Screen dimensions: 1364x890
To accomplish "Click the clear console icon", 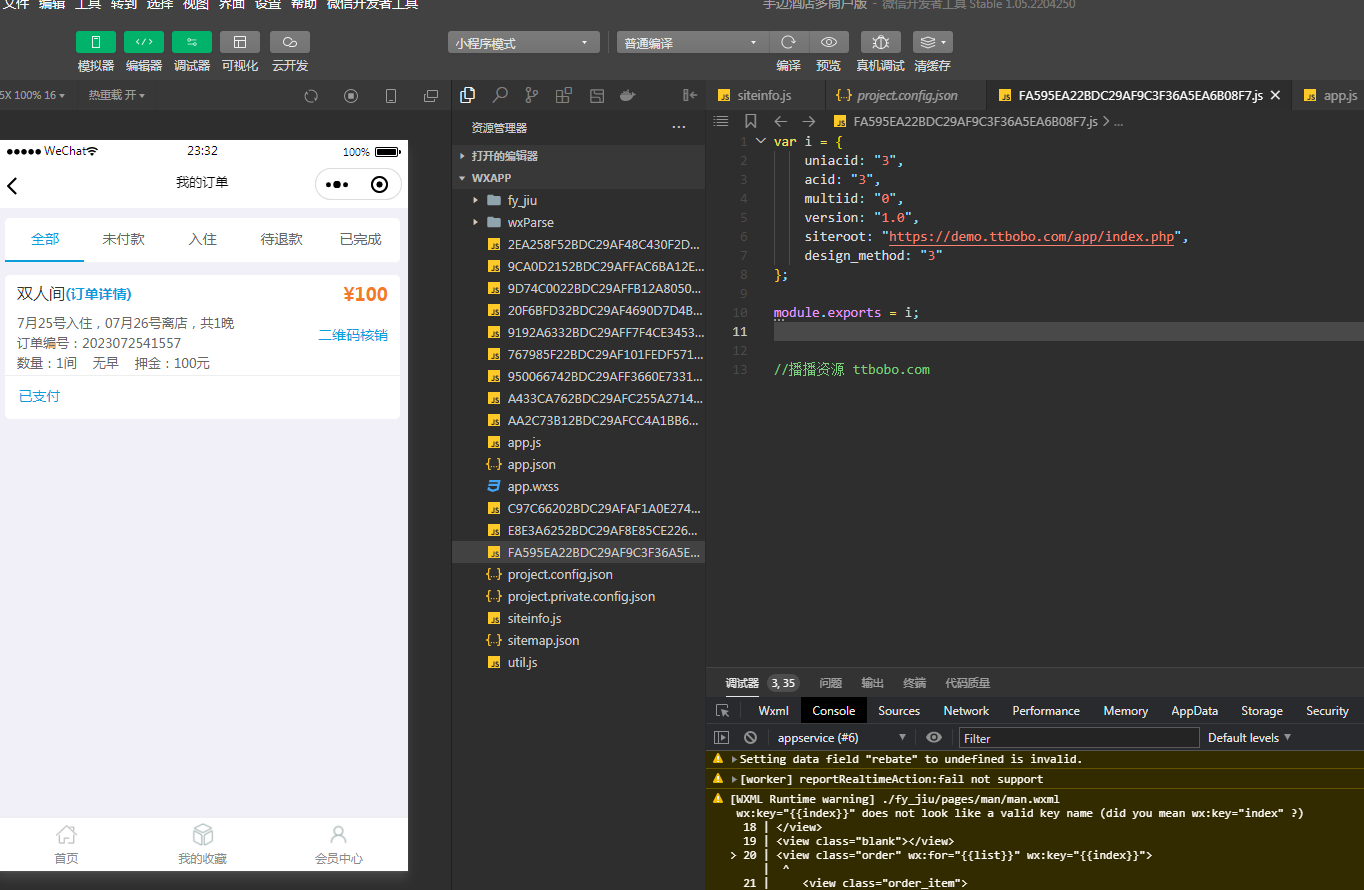I will (x=751, y=738).
